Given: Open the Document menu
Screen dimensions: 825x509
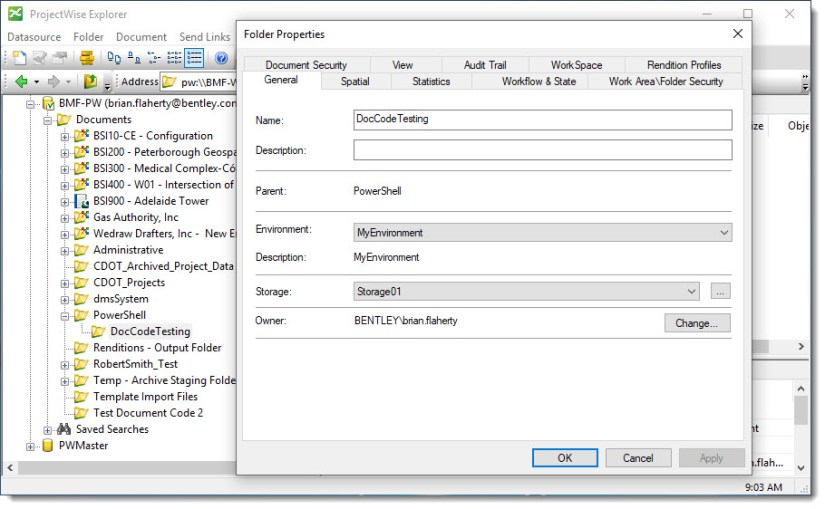Looking at the screenshot, I should [141, 37].
